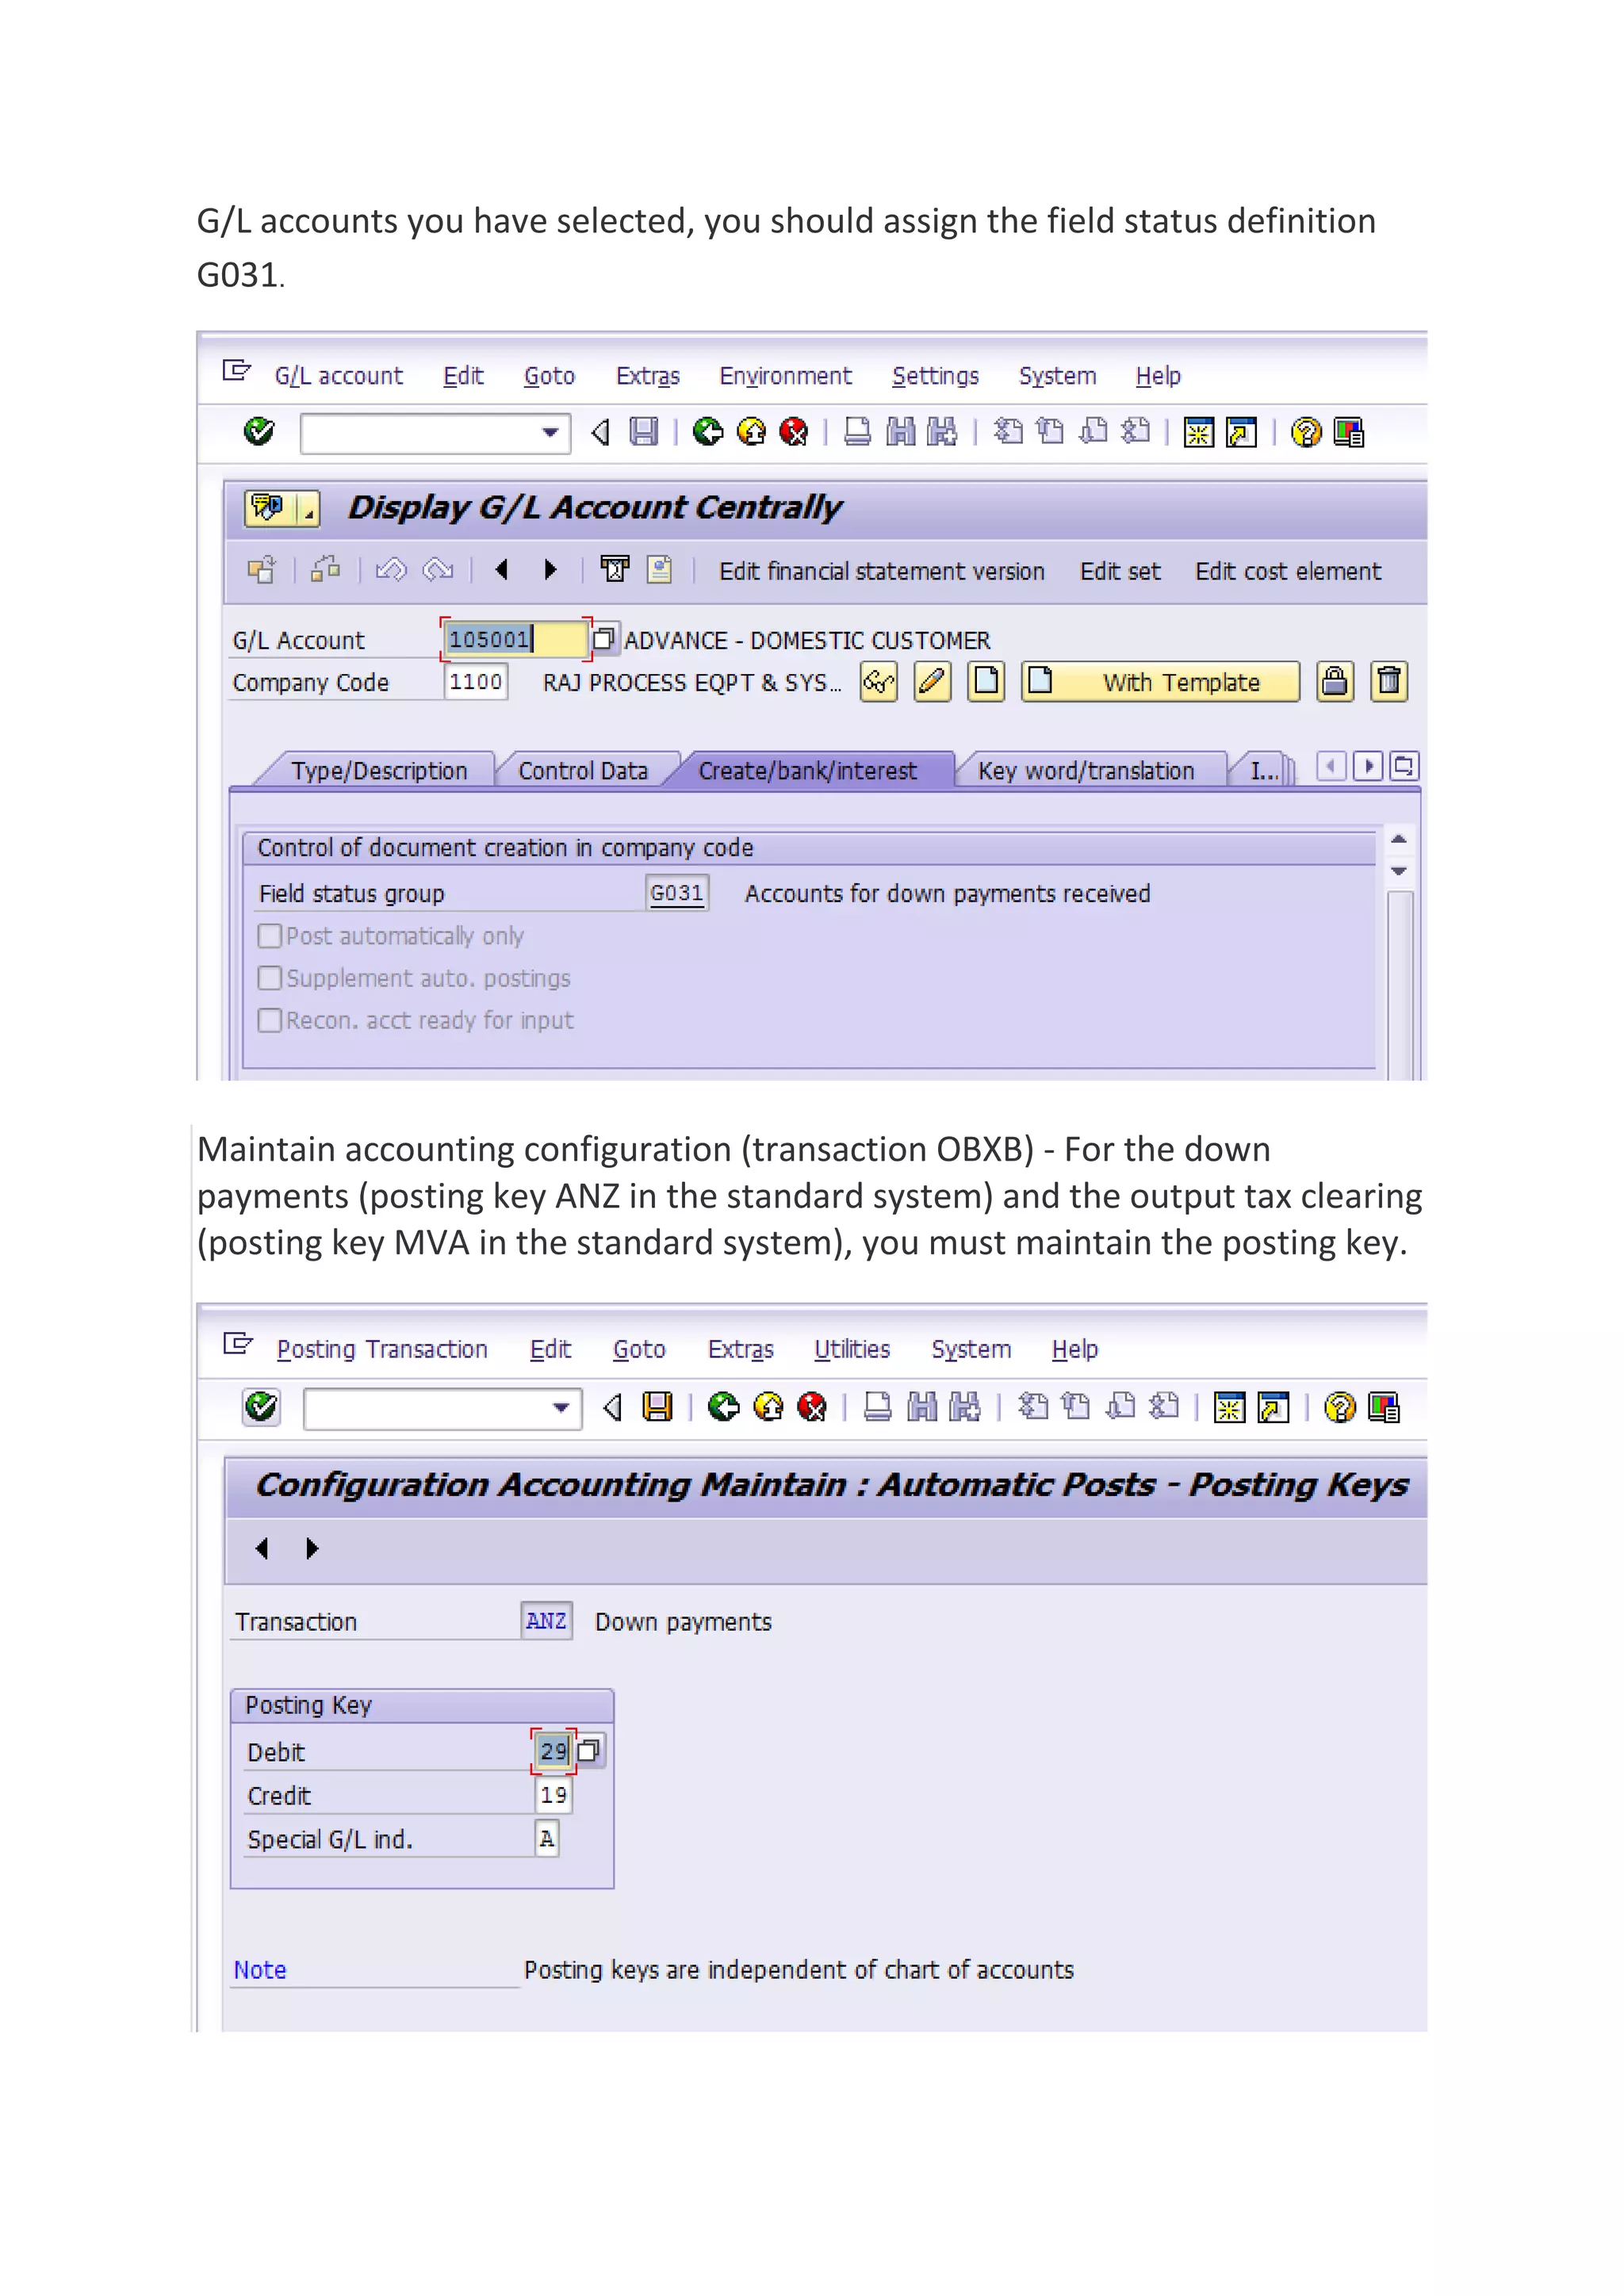Click Edit financial statement version button
The image size is (1624, 2296).
click(x=881, y=571)
